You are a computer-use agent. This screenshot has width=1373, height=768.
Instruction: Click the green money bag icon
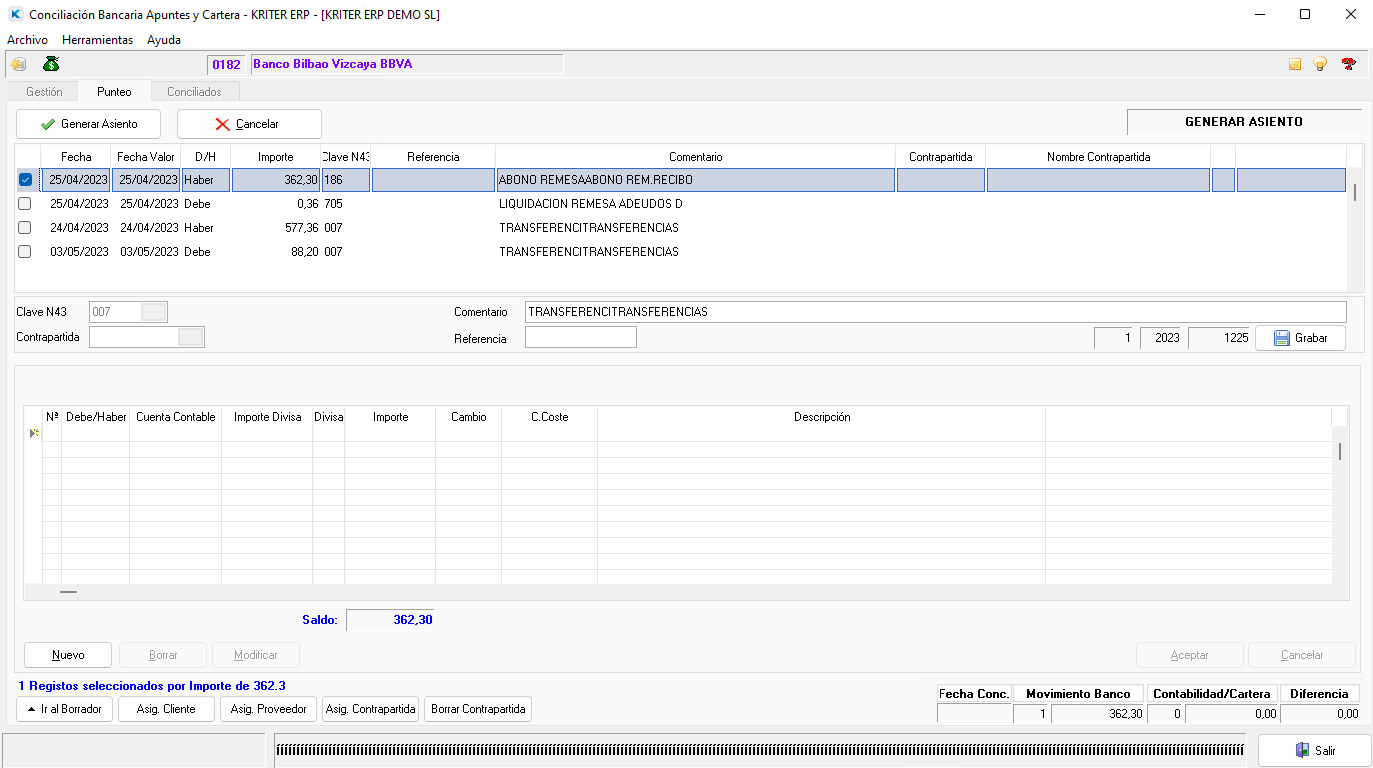pyautogui.click(x=51, y=64)
